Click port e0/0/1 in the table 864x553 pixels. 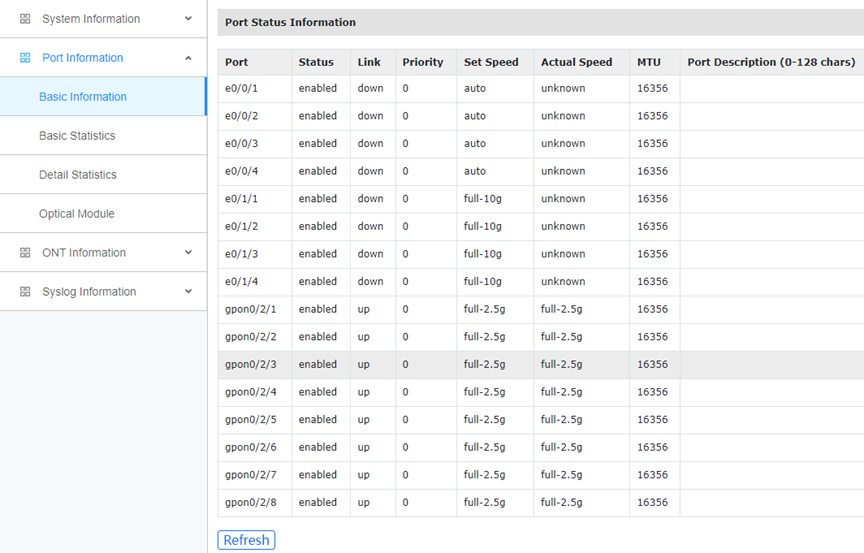tap(241, 88)
